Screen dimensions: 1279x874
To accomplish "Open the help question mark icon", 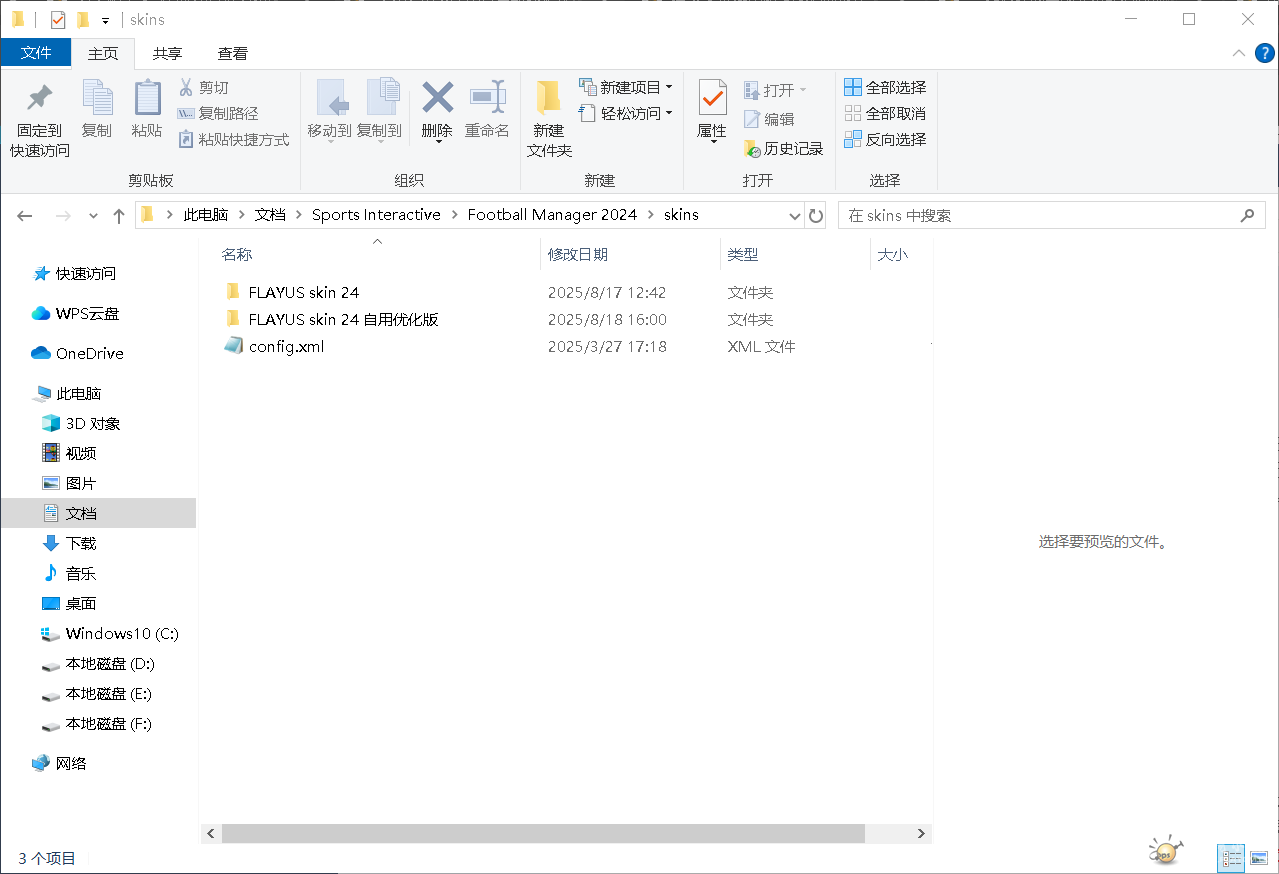I will [1264, 53].
